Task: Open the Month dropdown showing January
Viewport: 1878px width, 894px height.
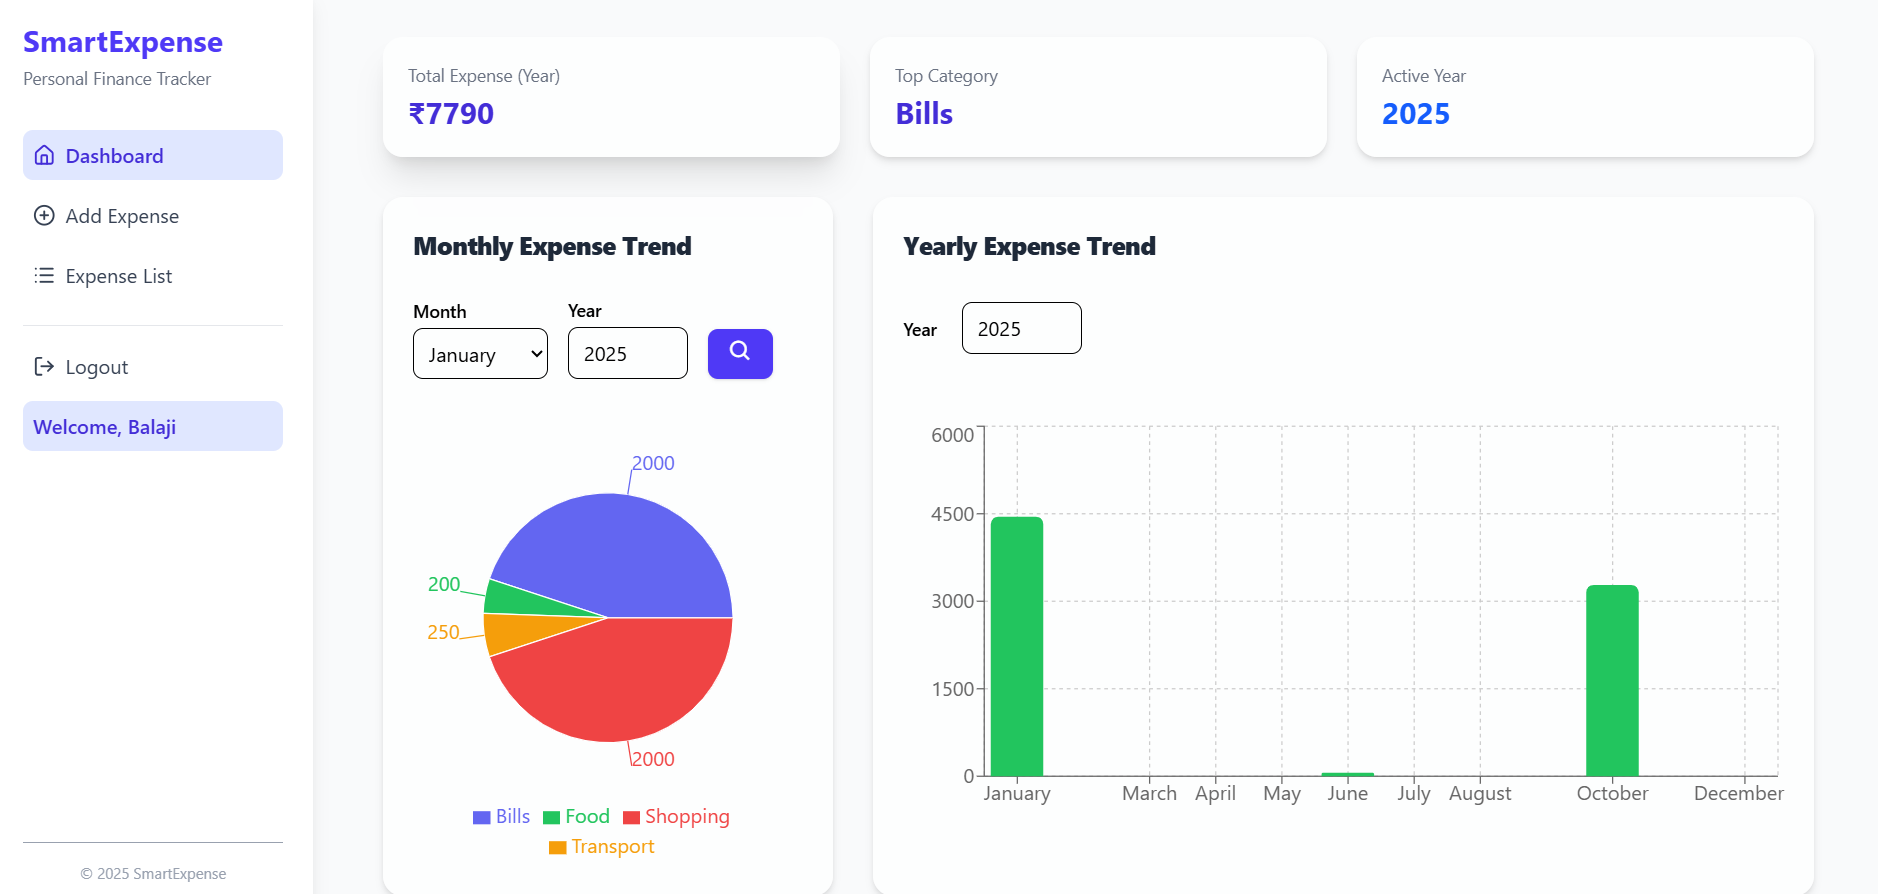Action: click(480, 354)
